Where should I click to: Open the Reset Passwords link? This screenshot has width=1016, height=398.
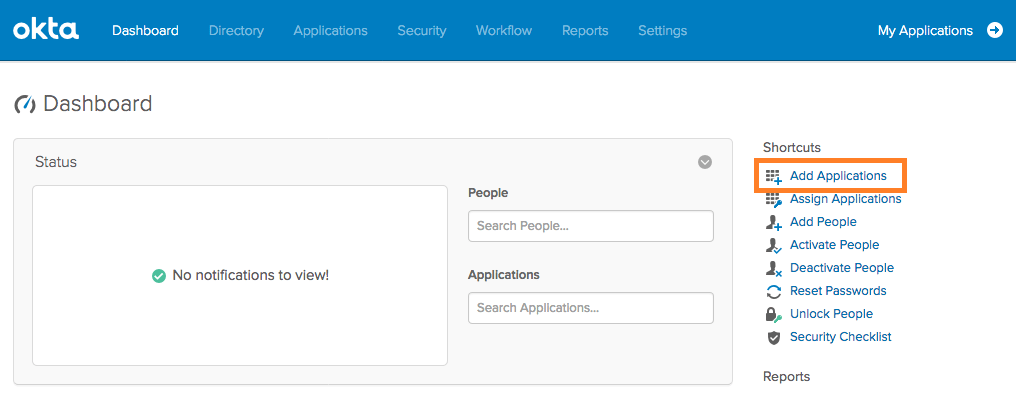(838, 291)
